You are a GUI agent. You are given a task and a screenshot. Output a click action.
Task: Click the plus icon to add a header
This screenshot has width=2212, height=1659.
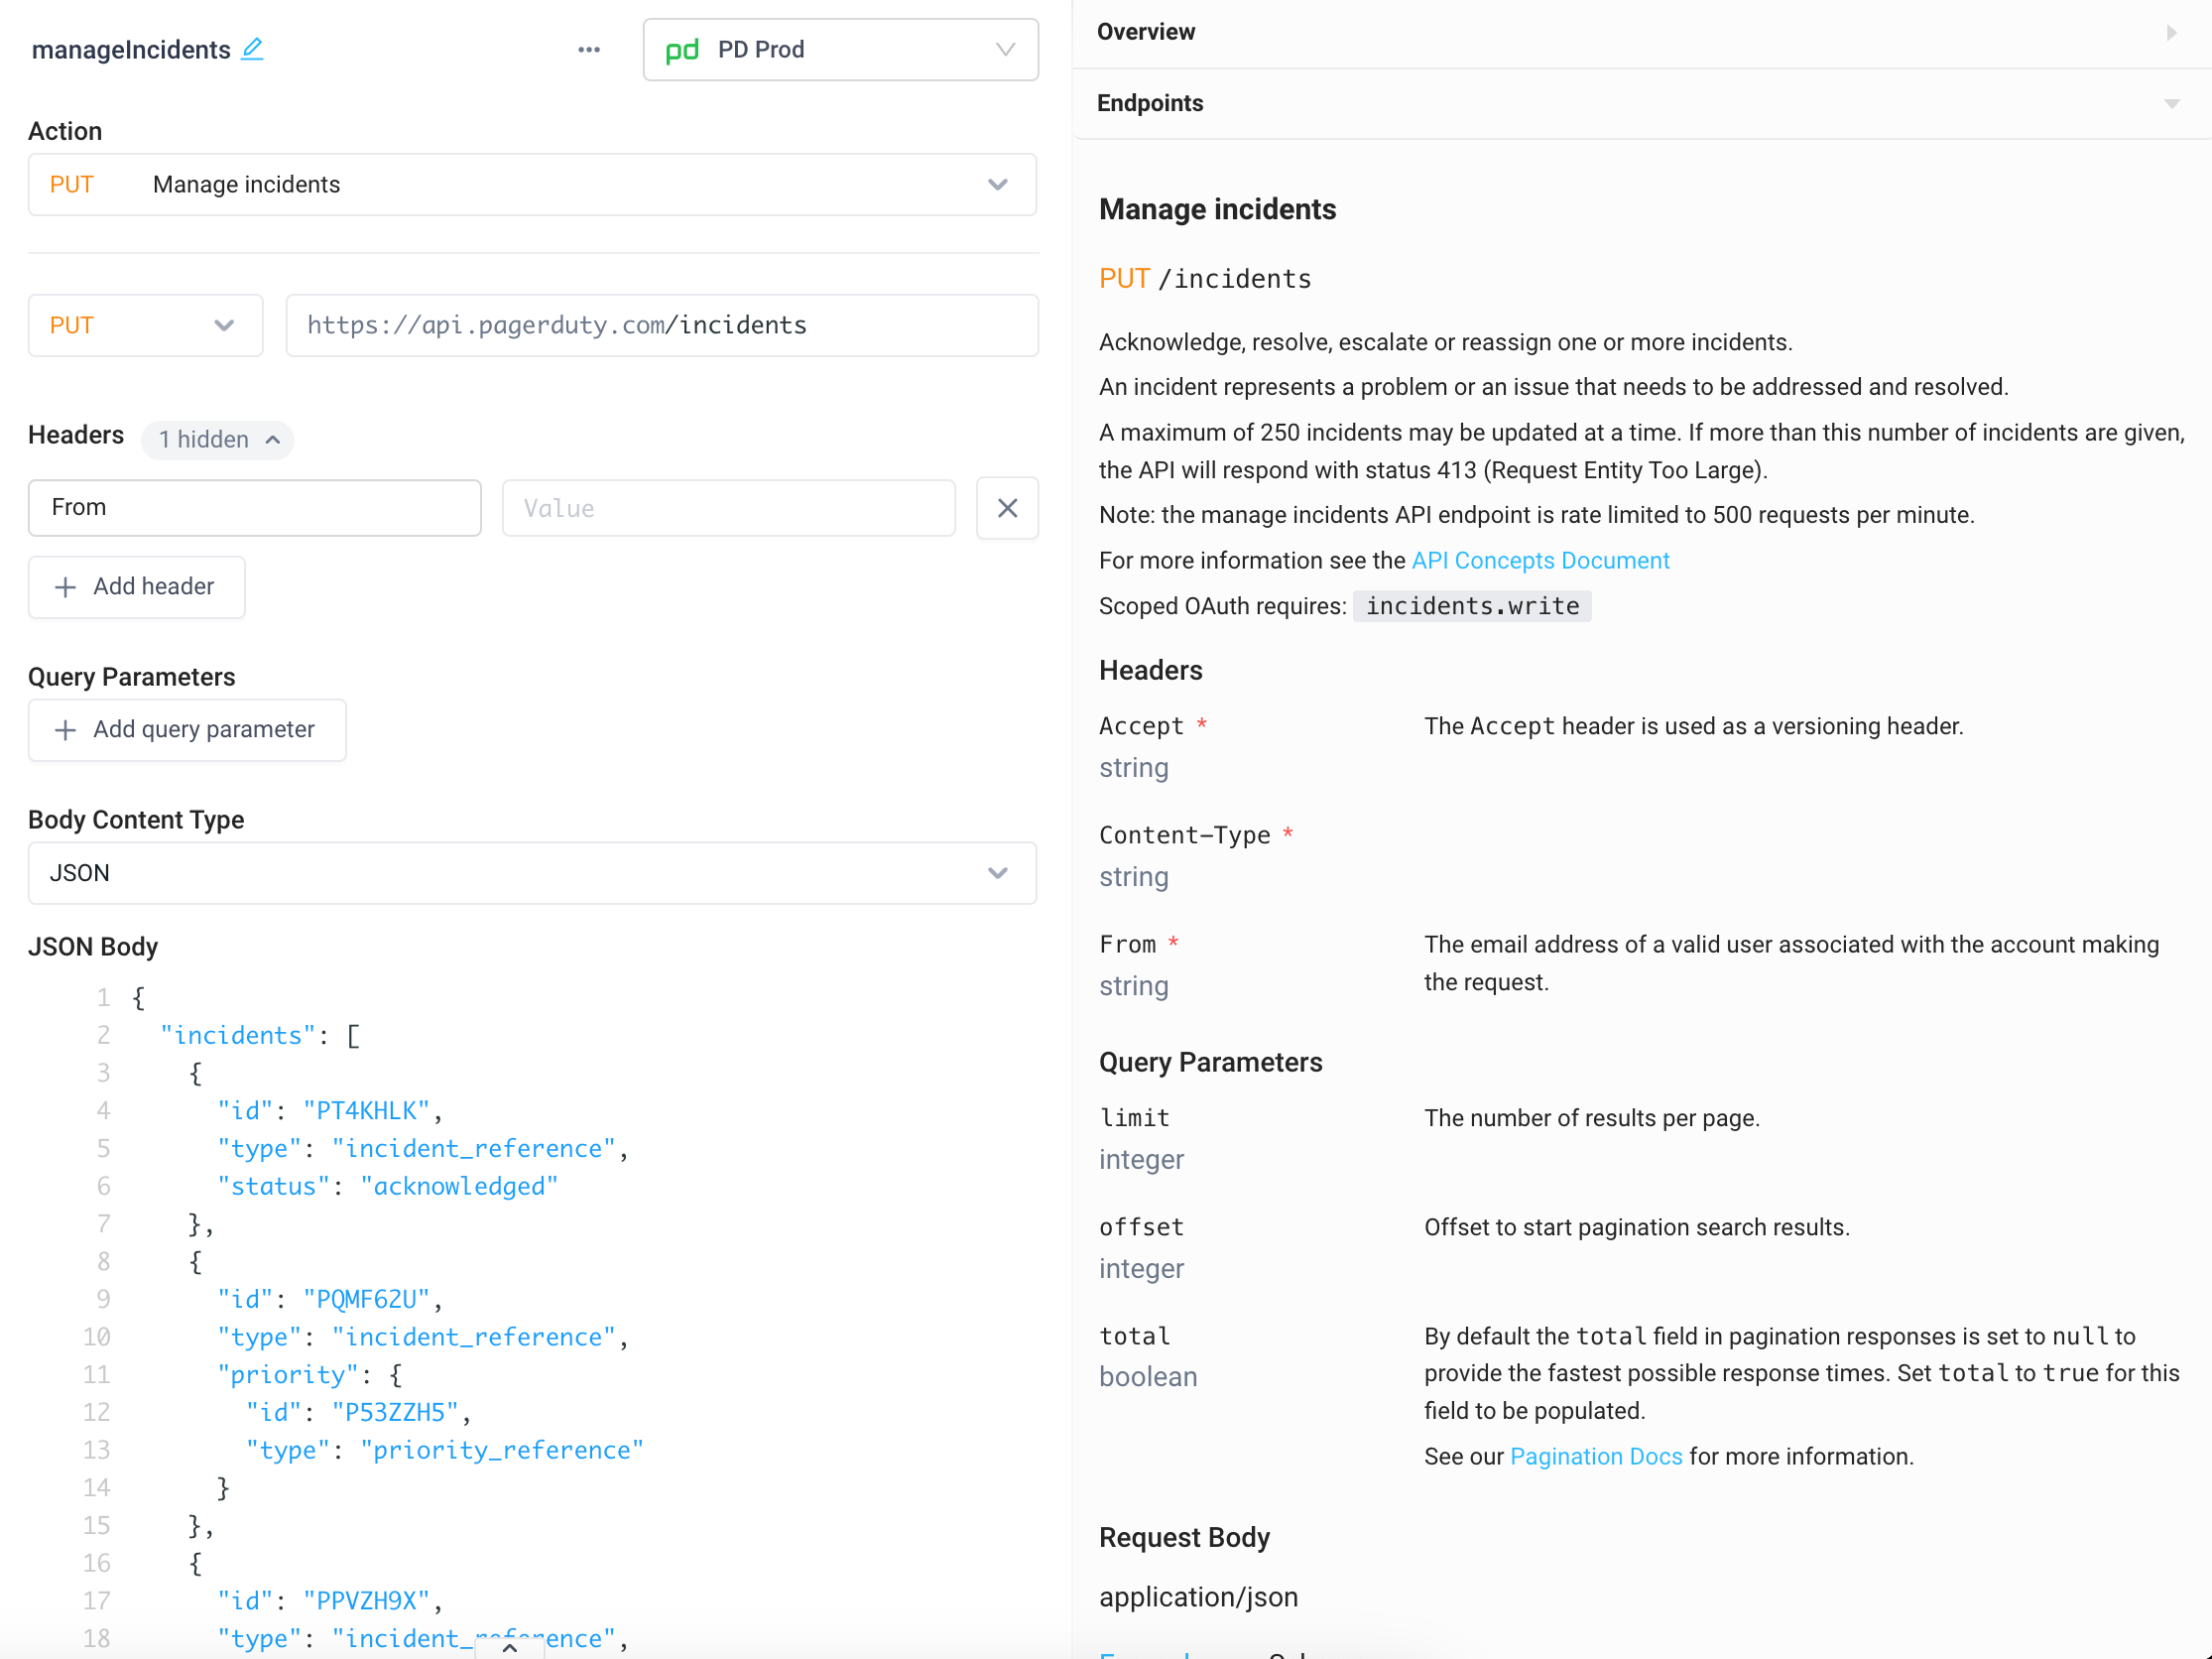click(x=64, y=587)
